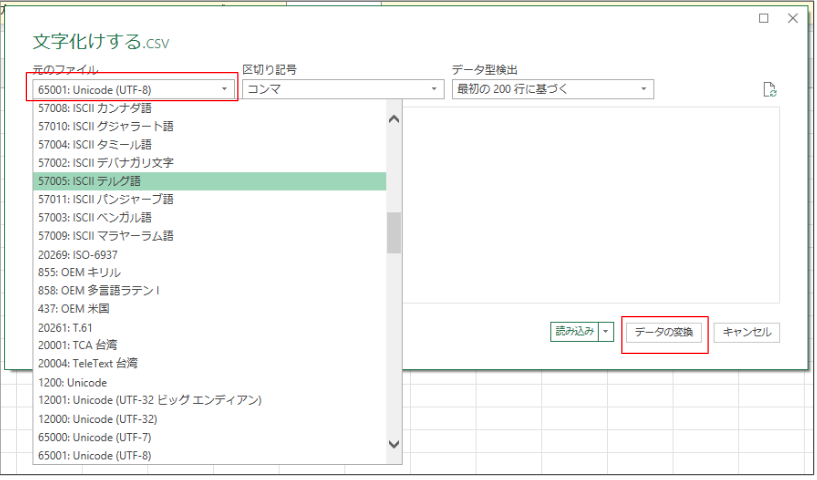Select 57005: ISCII テルグ語 item
This screenshot has width=817, height=480.
209,181
